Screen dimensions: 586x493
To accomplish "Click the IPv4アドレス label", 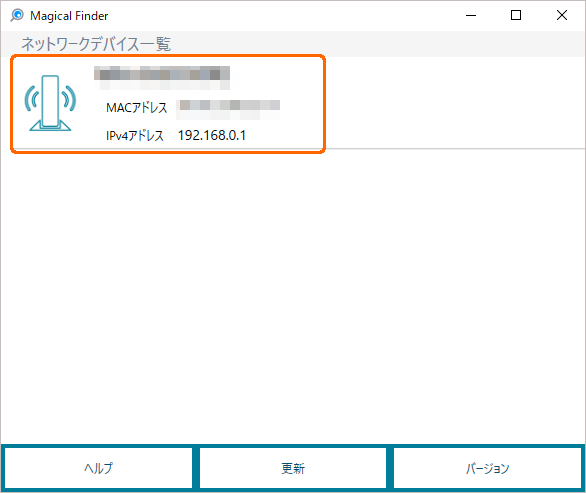I will [135, 135].
